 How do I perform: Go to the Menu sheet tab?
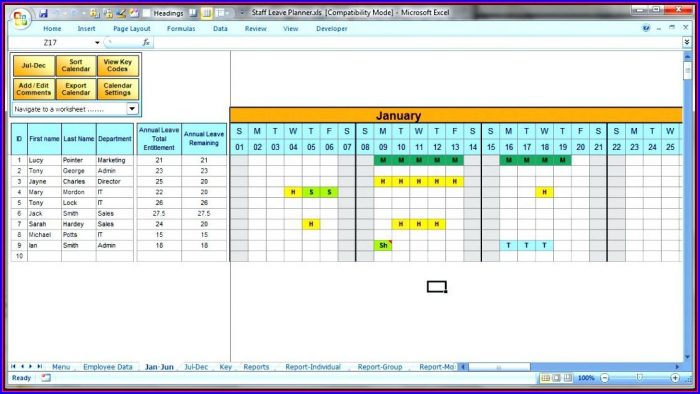pos(61,367)
